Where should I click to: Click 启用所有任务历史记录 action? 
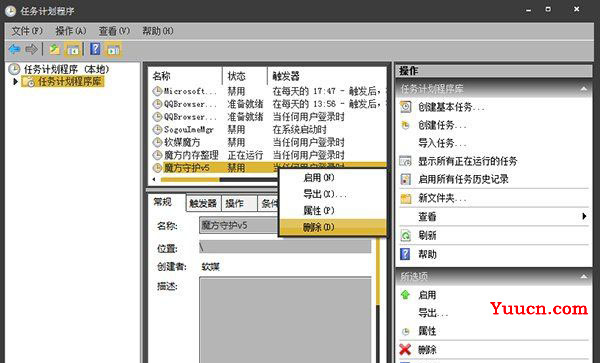click(x=463, y=179)
